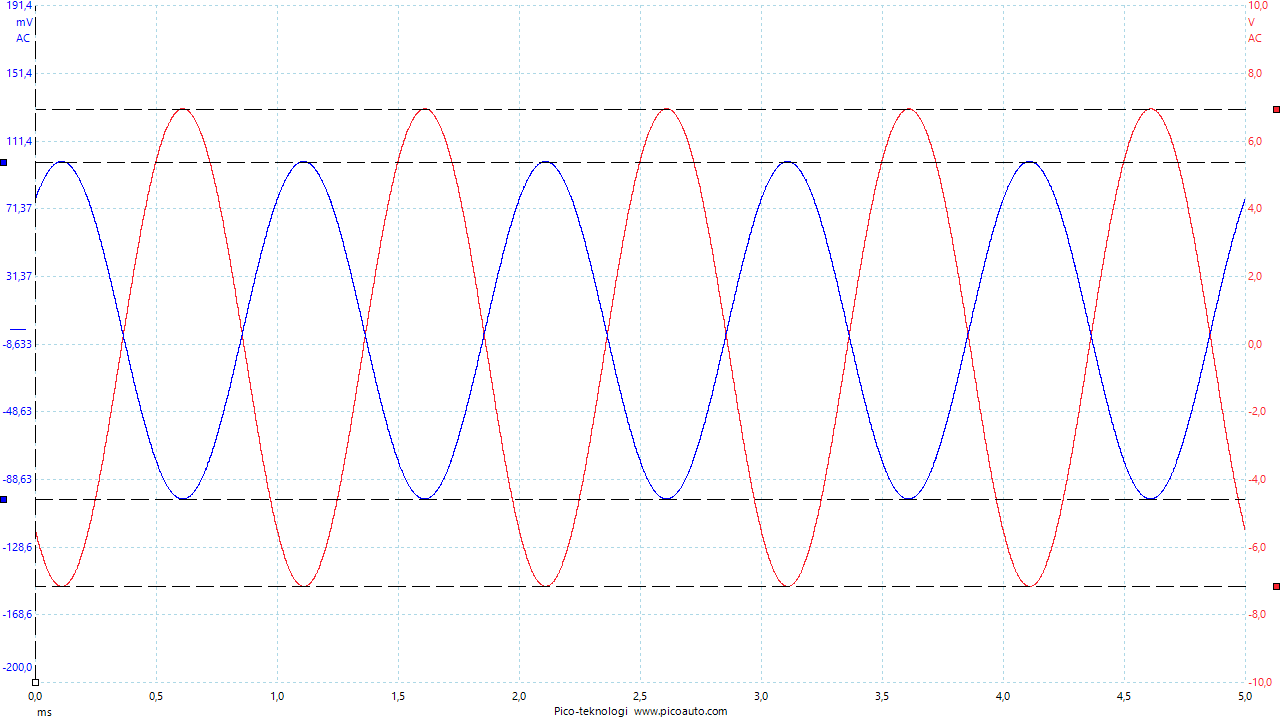Click the blue axis value '-168,6'
Screen dimensions: 1280x720
click(18, 614)
